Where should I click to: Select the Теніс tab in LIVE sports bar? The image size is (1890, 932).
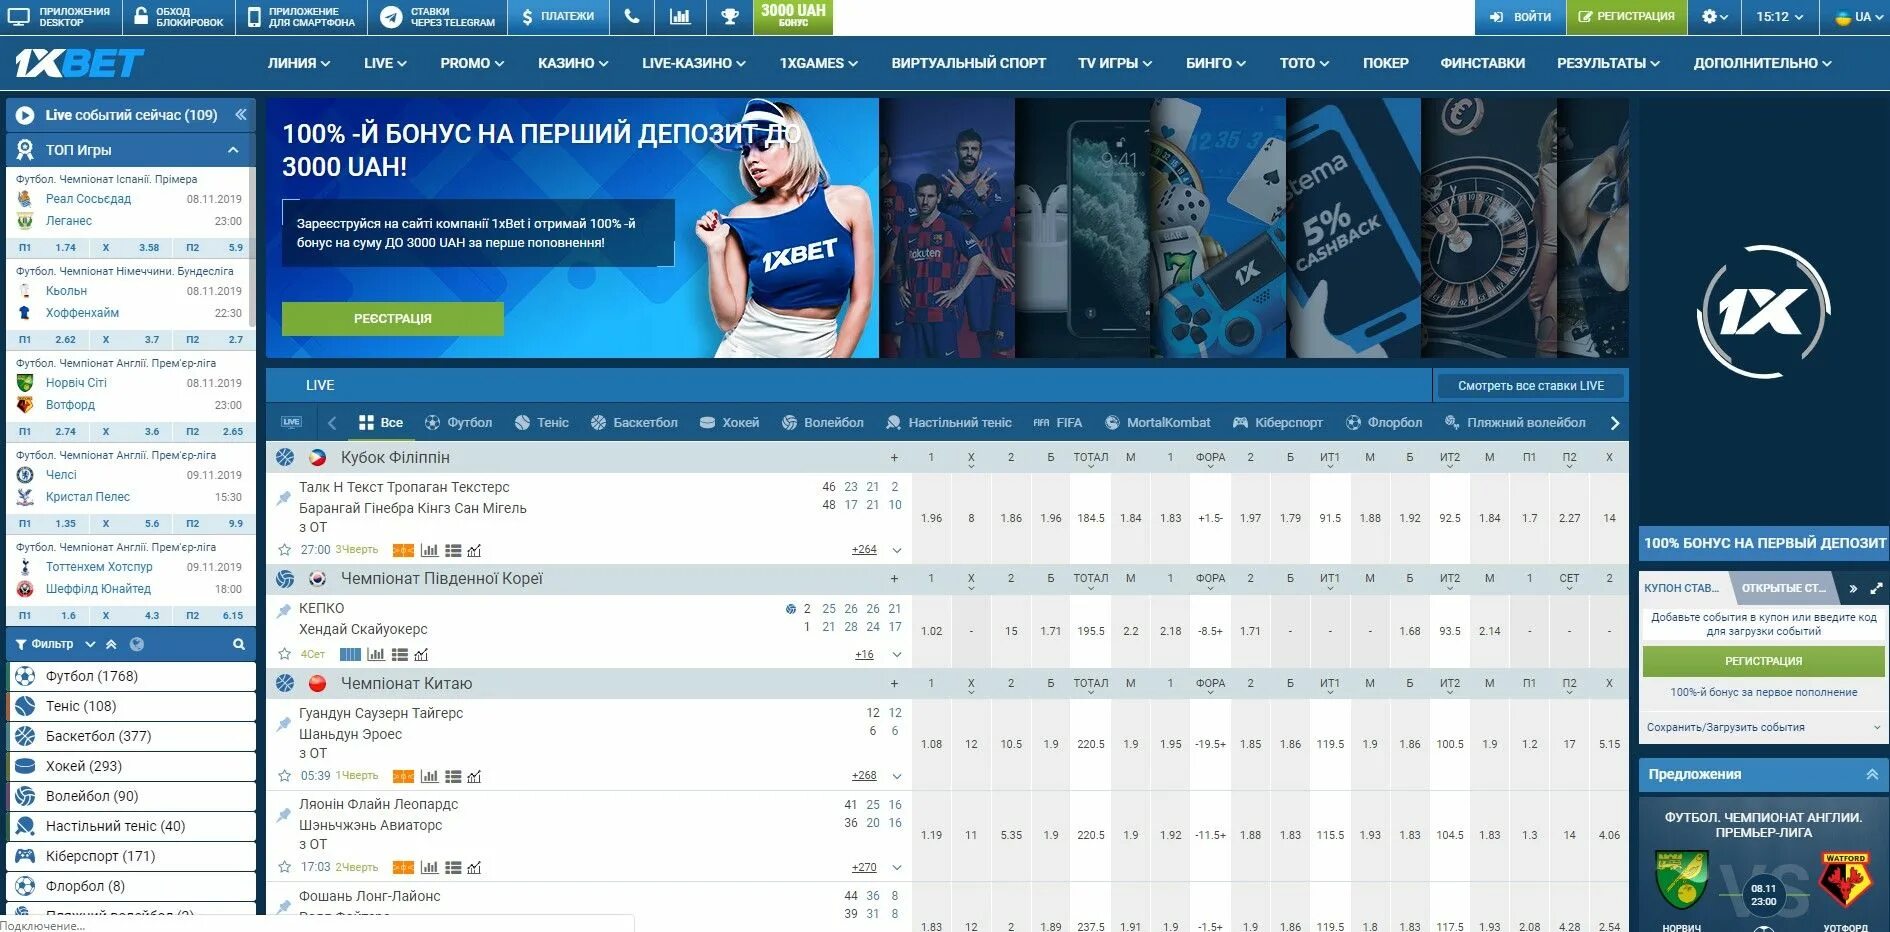pos(542,423)
